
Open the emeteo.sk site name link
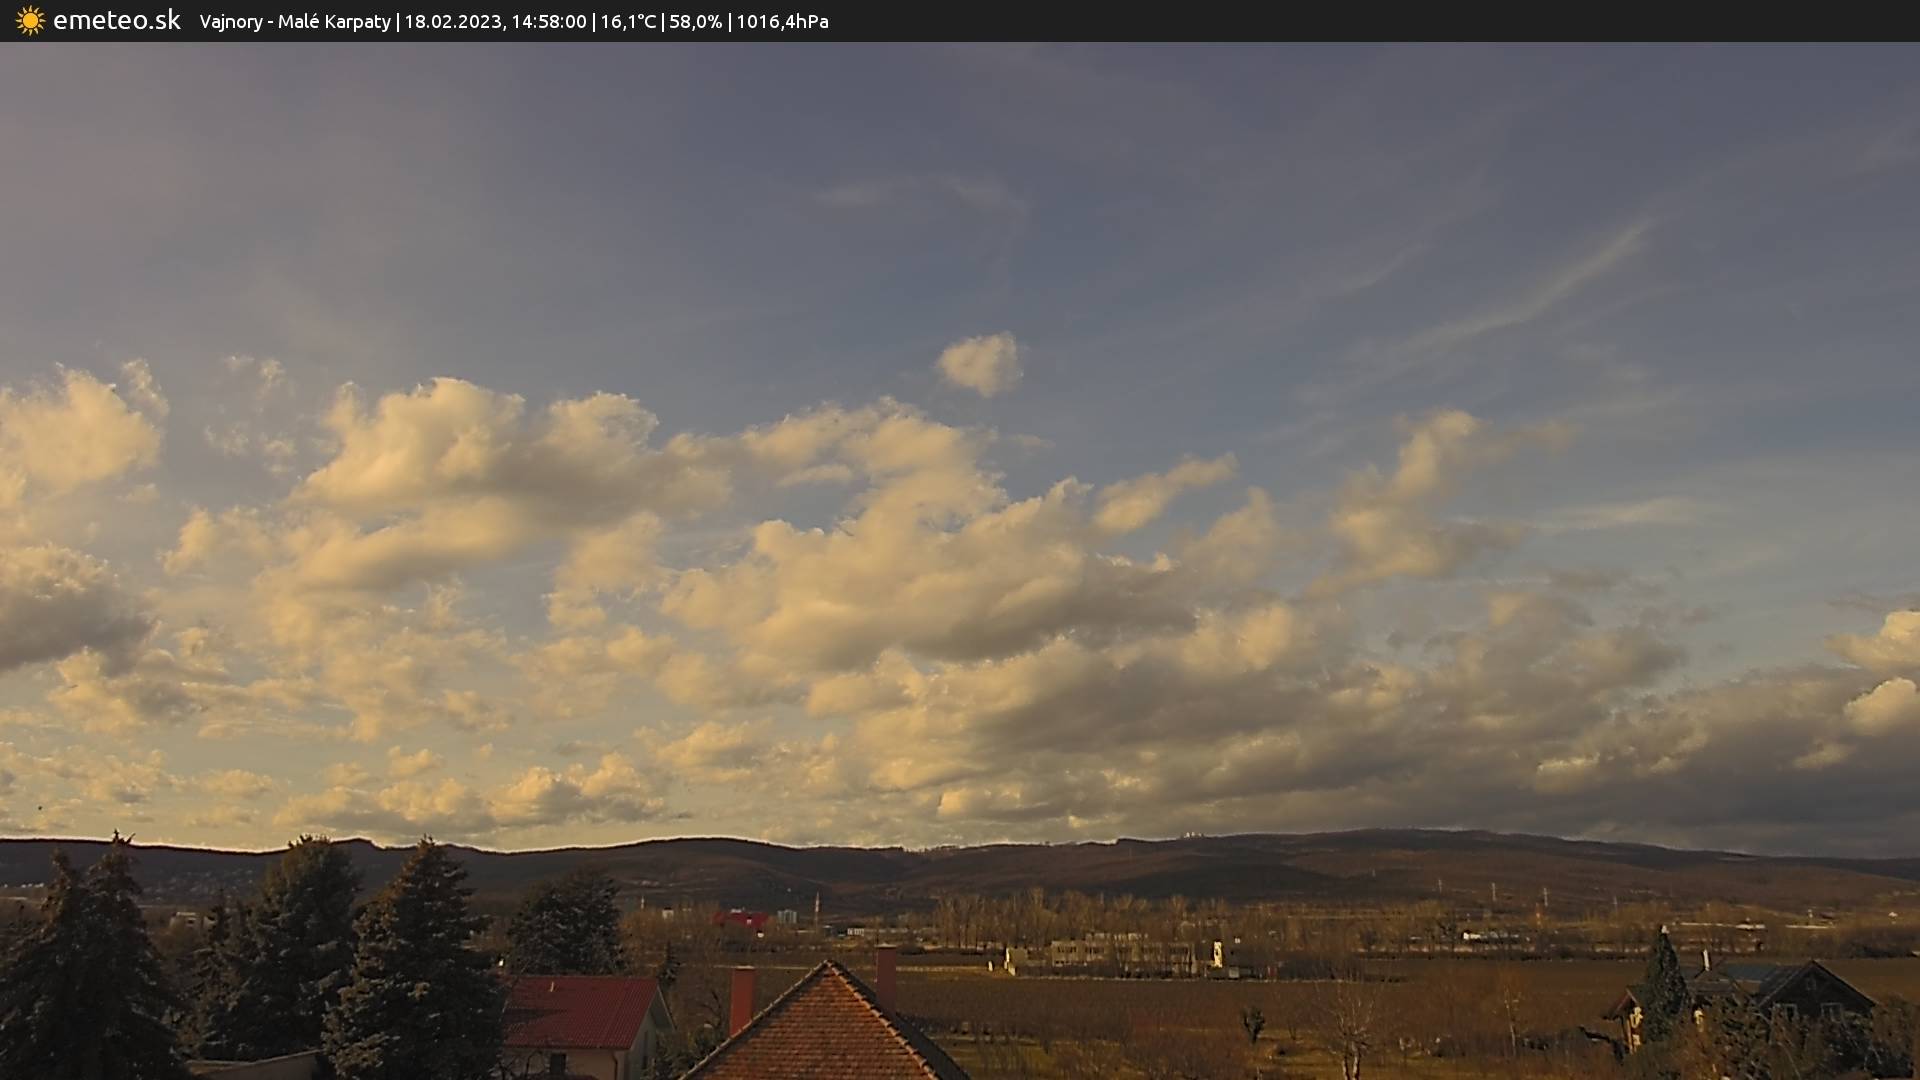tap(116, 21)
